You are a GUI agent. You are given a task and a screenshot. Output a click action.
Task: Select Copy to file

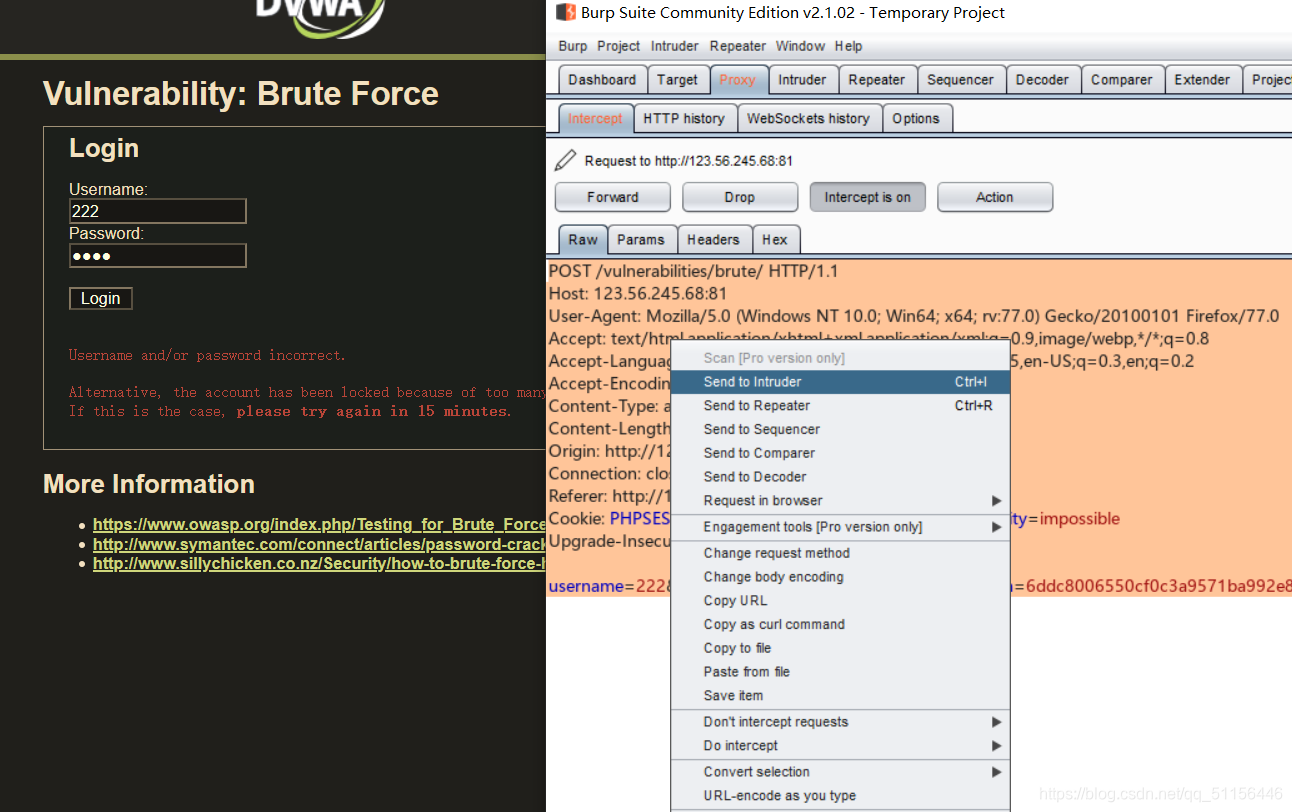pyautogui.click(x=840, y=648)
